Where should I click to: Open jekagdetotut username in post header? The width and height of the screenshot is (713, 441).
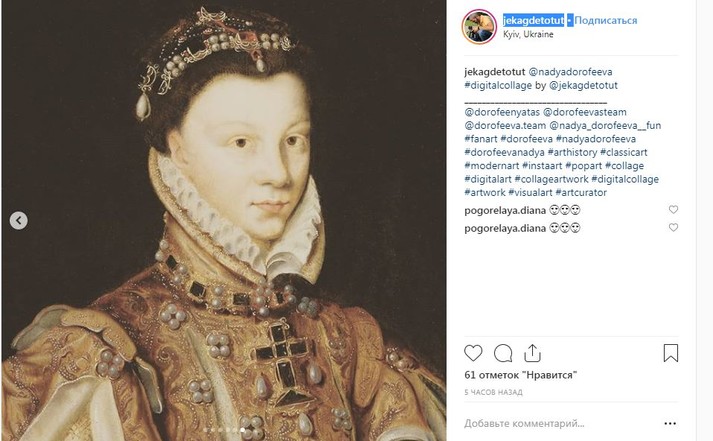tap(533, 20)
